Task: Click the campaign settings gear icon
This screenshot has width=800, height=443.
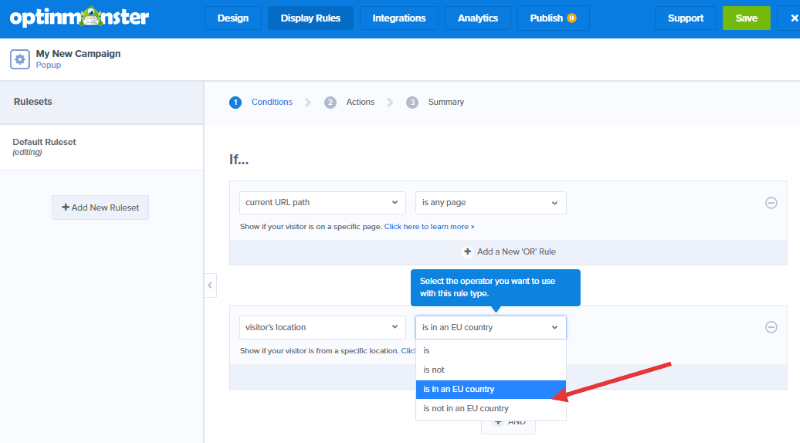Action: click(20, 59)
